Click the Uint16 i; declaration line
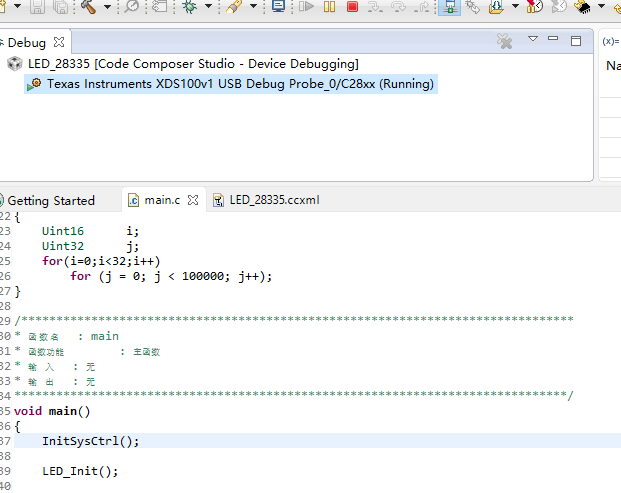 (90, 231)
